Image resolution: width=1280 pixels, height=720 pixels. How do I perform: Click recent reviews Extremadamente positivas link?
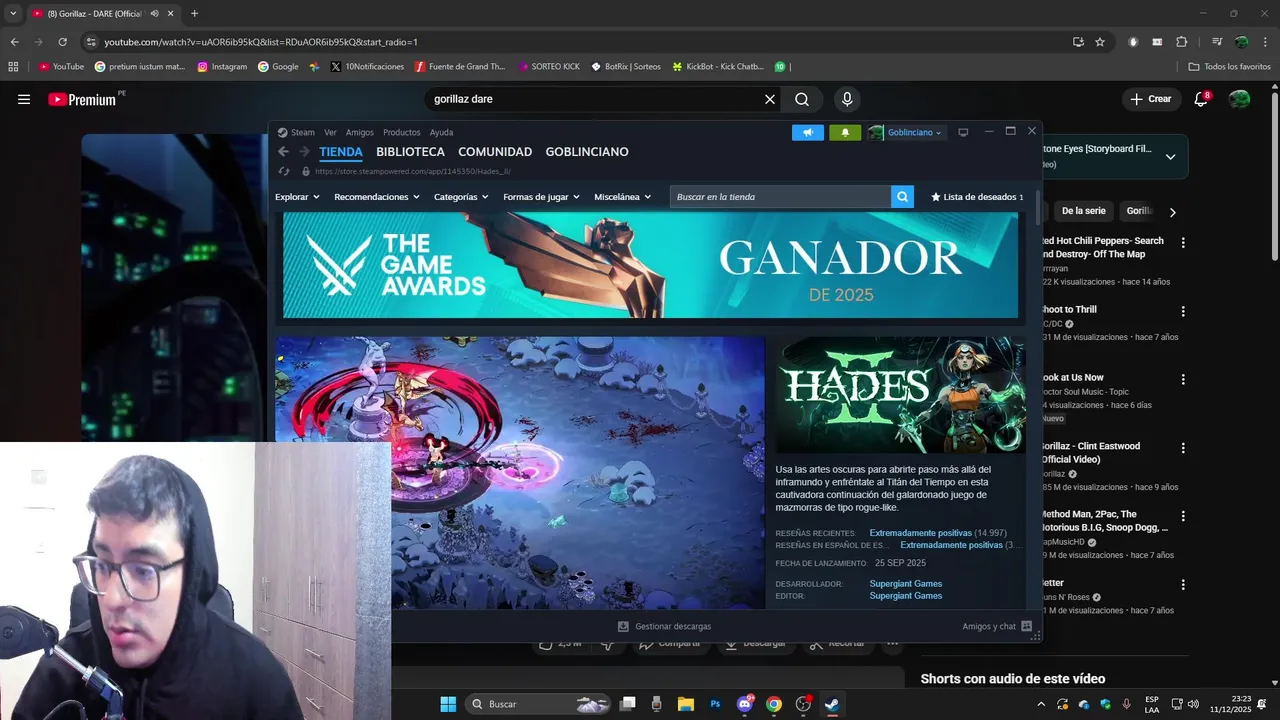[x=920, y=533]
